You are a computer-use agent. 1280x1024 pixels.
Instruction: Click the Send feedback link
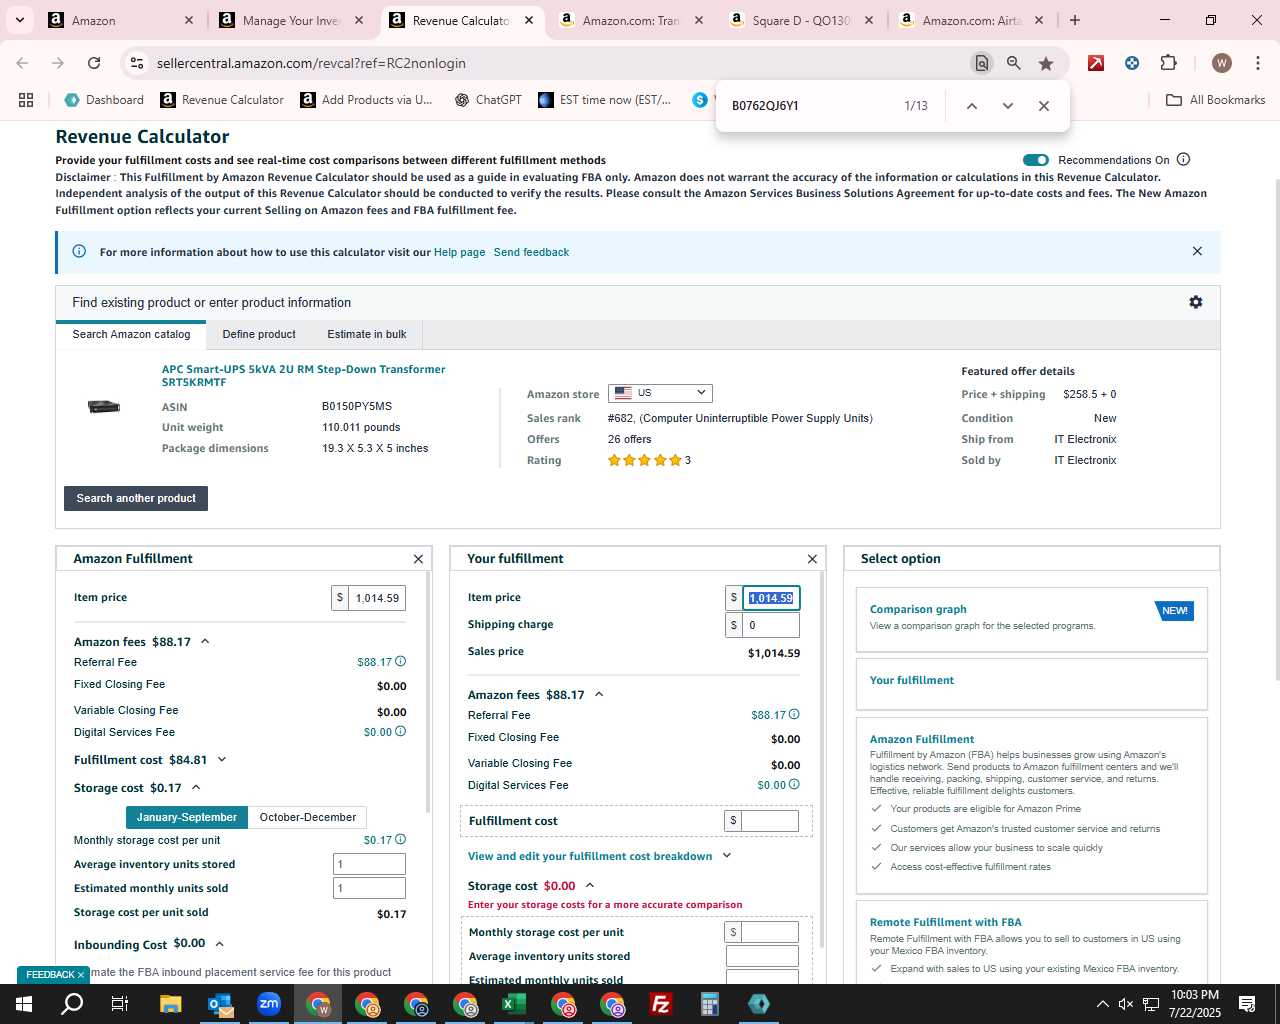point(531,252)
